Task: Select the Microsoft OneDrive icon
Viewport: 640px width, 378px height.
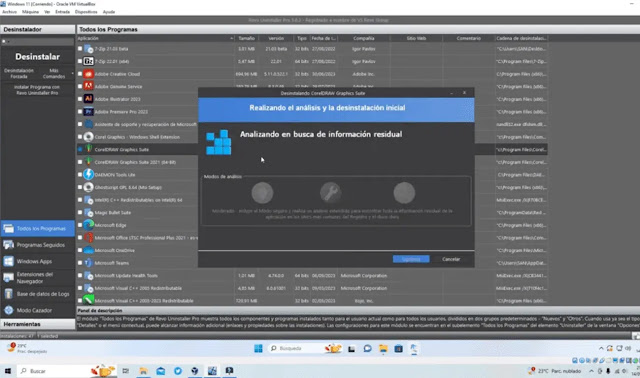Action: [x=89, y=250]
